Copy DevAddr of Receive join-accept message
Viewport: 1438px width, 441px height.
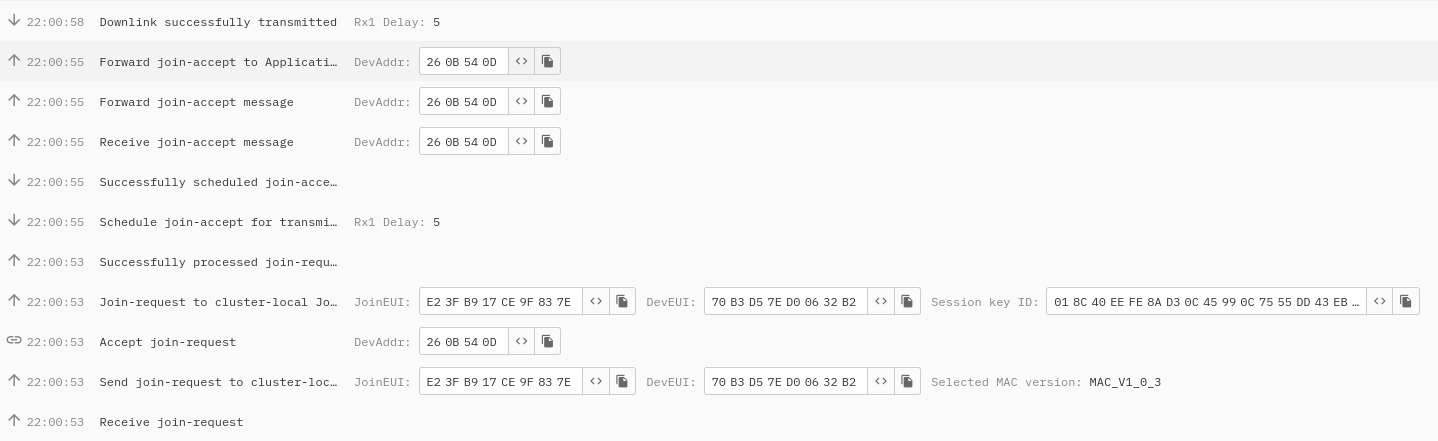click(x=547, y=142)
